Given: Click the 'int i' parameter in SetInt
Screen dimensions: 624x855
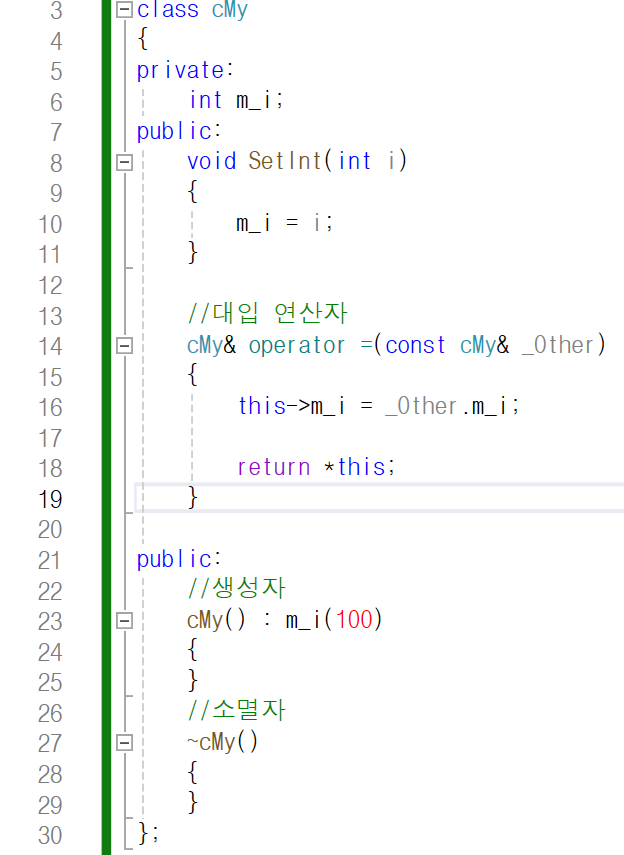Looking at the screenshot, I should pos(365,161).
